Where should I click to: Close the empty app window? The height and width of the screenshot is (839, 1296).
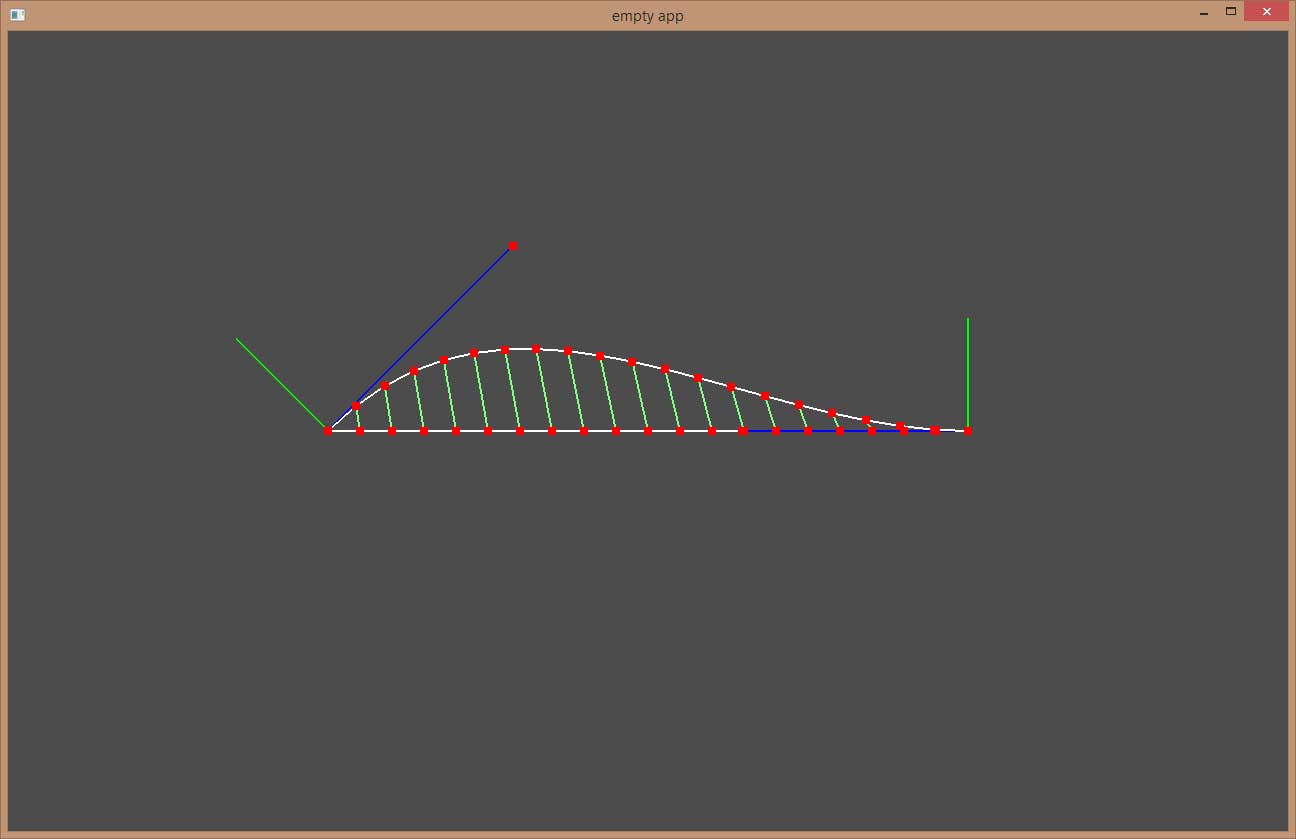(x=1266, y=13)
